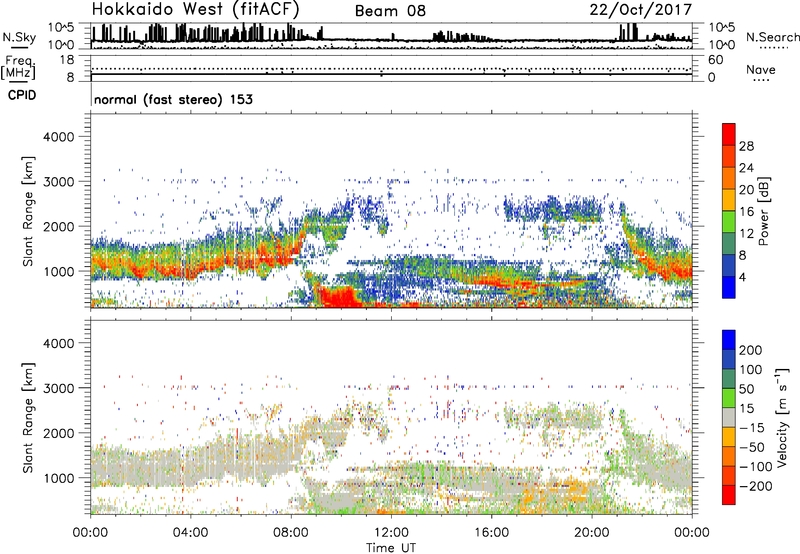Screen dimensions: 800x554
Task: Click the '60' Nave axis tick
Action: click(x=715, y=60)
